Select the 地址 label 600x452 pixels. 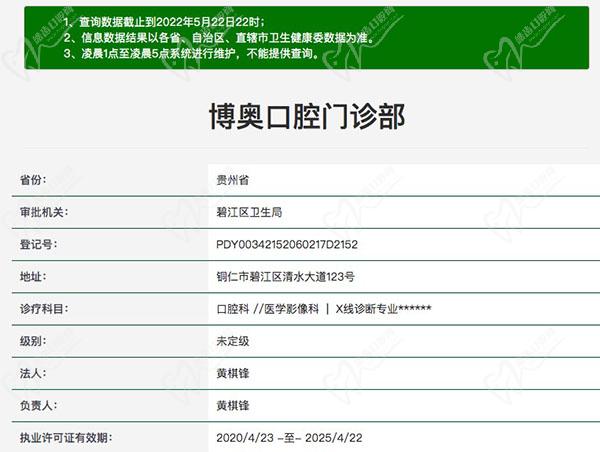point(33,276)
